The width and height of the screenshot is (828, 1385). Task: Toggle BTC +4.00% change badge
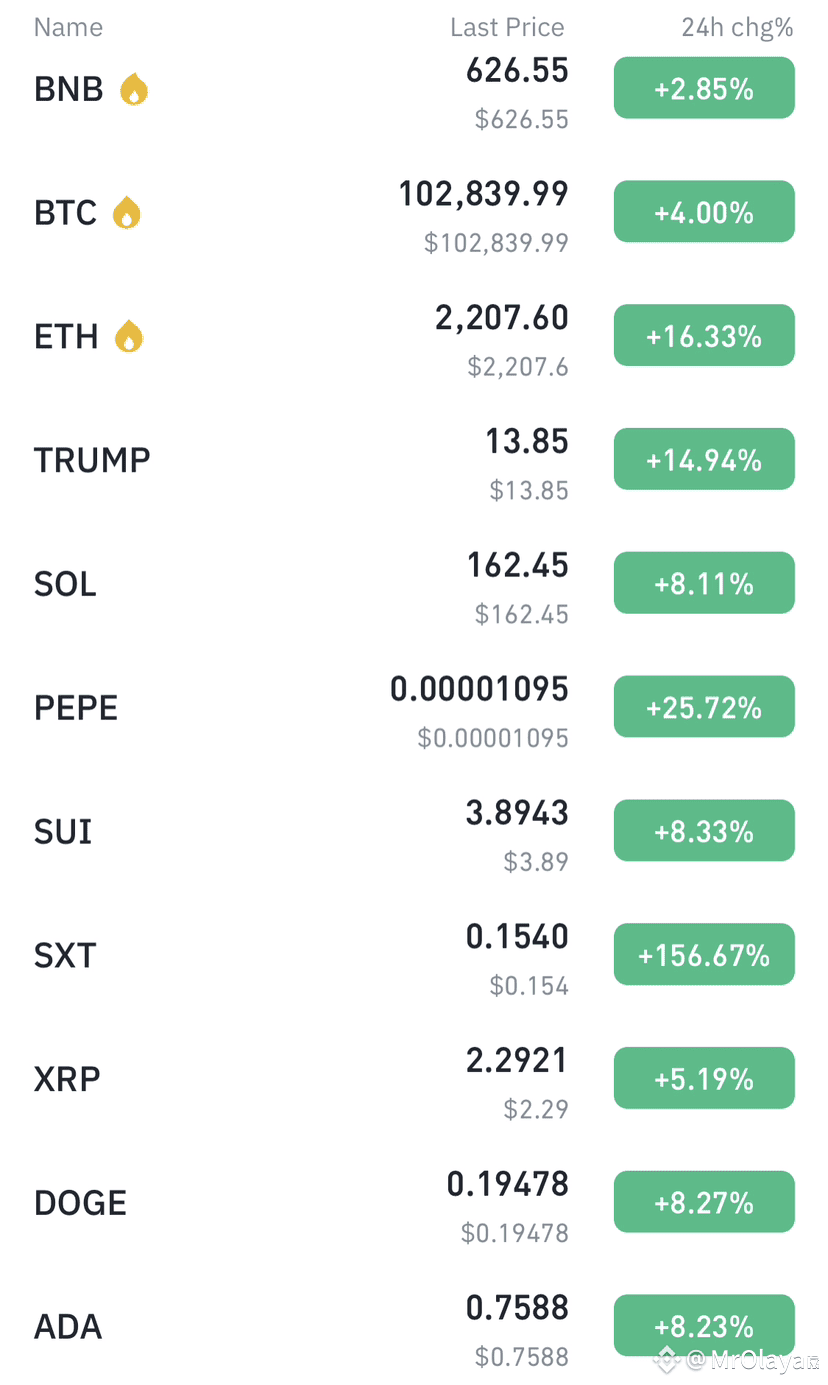[704, 212]
